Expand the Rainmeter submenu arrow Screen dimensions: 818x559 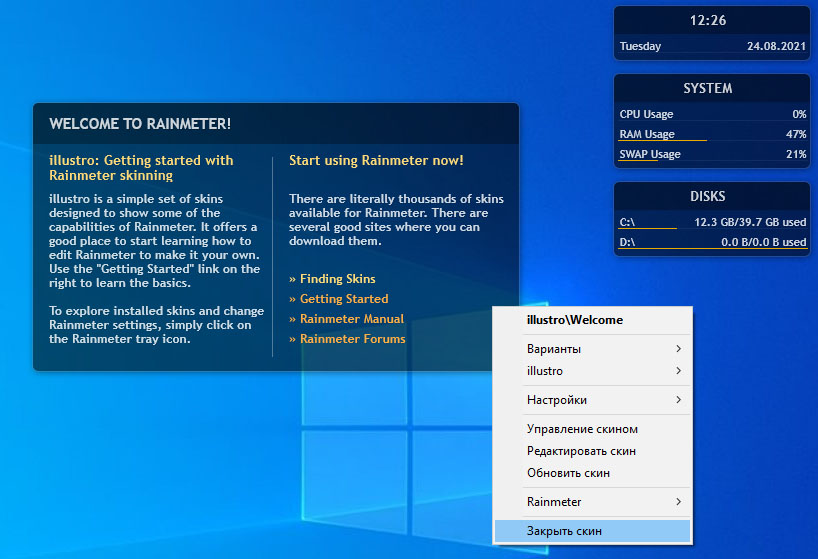pos(678,502)
